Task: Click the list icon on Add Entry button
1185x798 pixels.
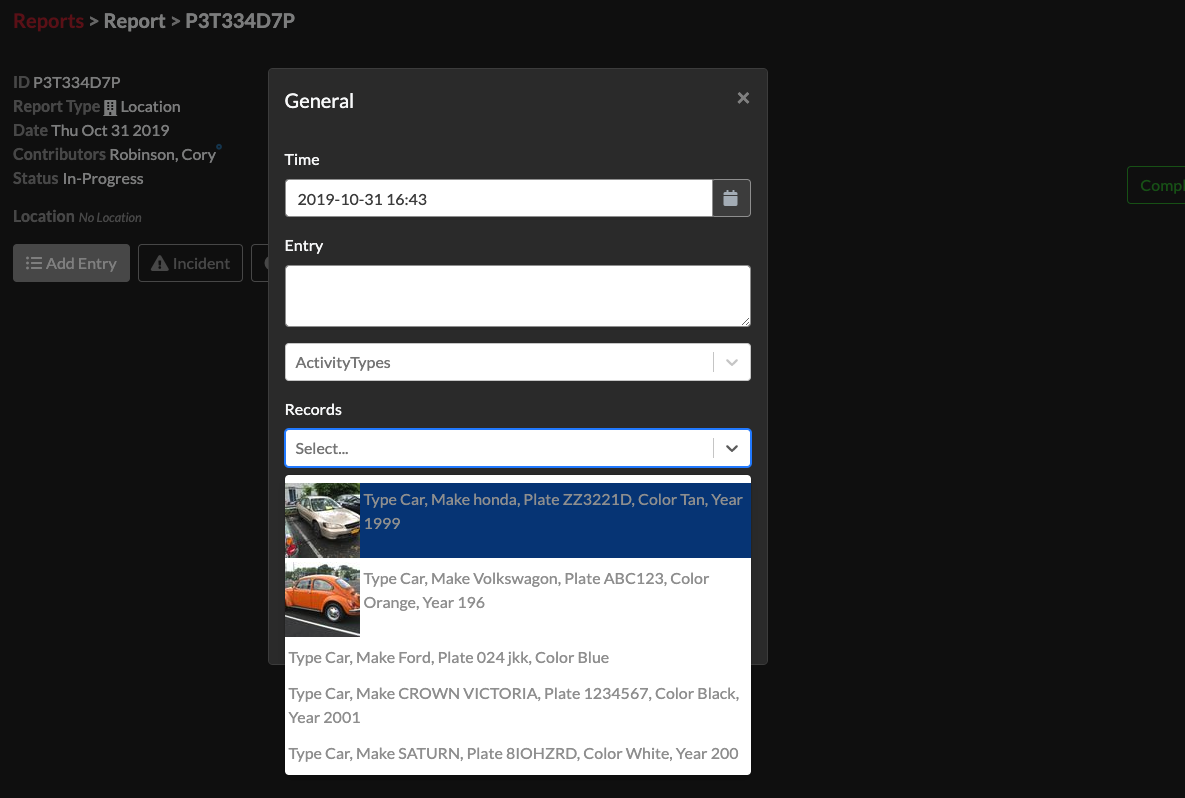Action: [36, 263]
